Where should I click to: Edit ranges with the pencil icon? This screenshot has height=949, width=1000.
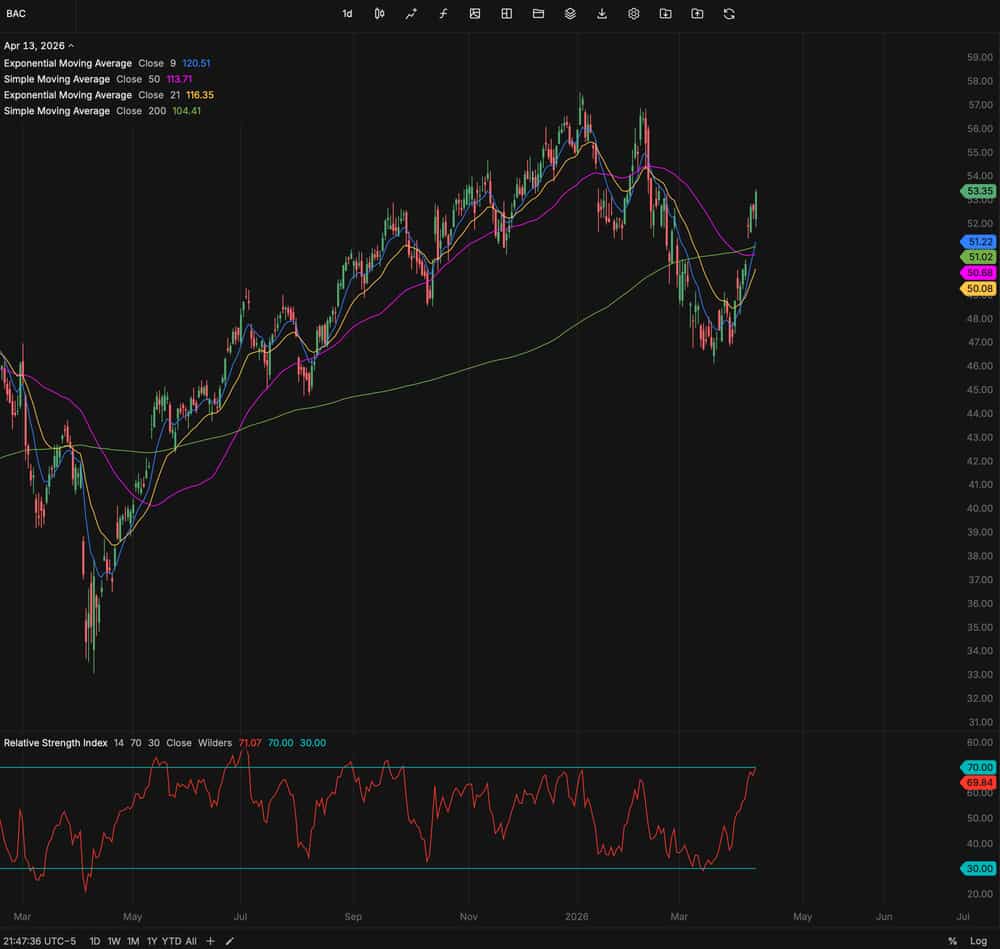(230, 941)
